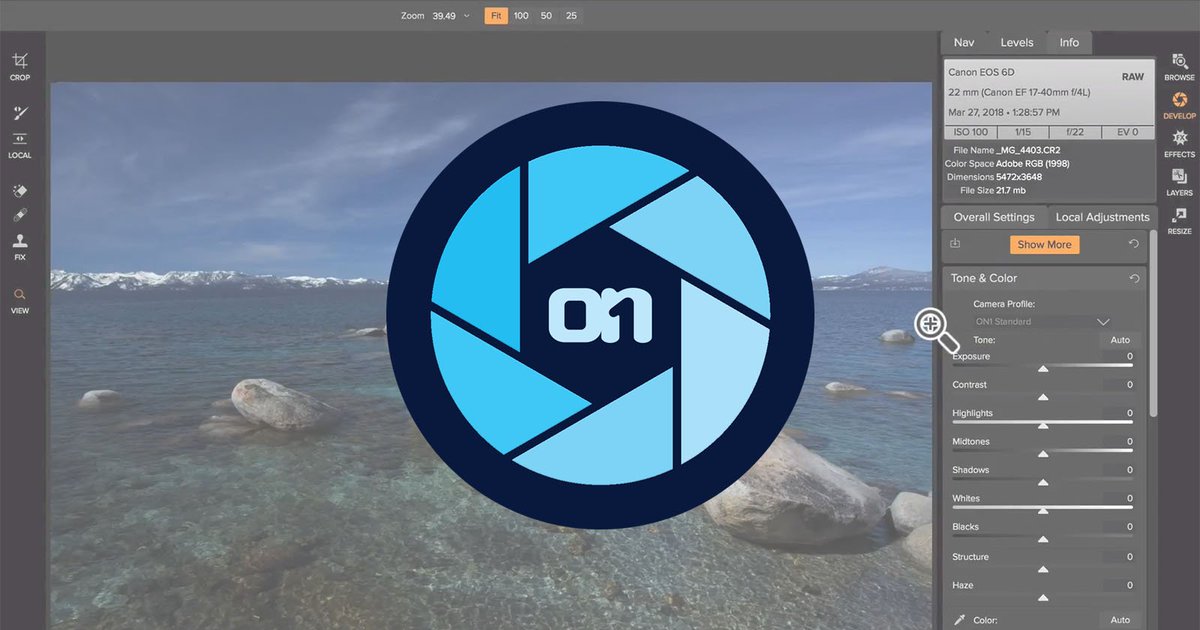Screen dimensions: 1200x630
Task: Click the Shadows slider handle
Action: (x=1043, y=483)
